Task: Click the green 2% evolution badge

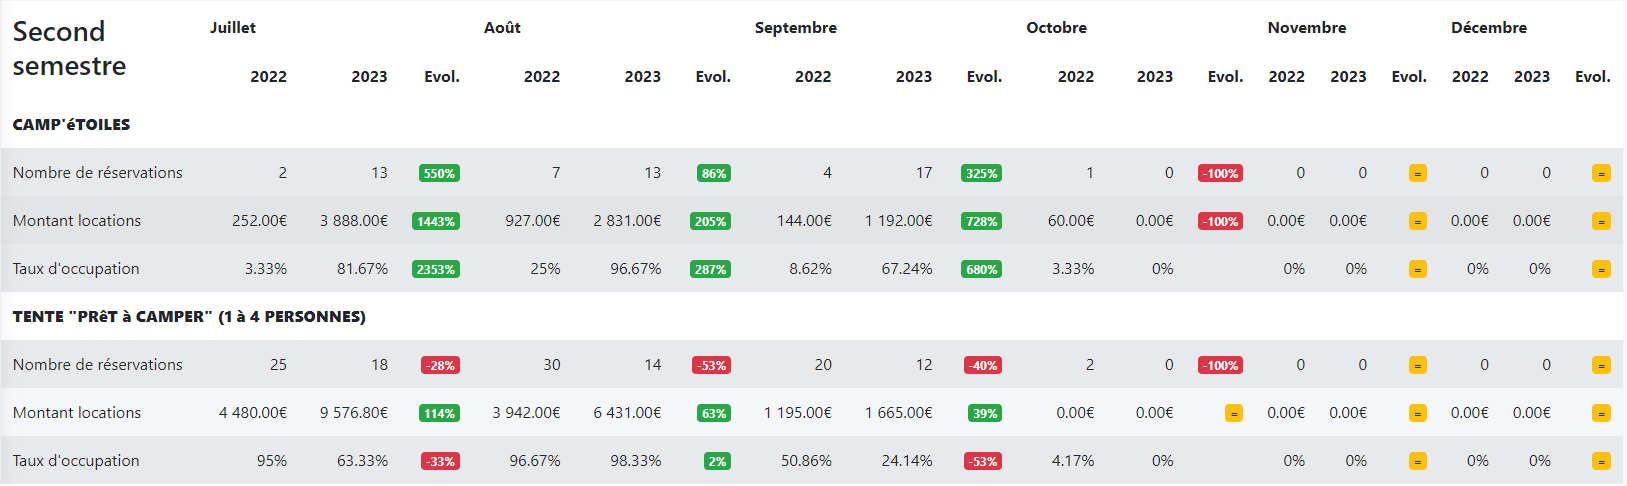Action: coord(717,461)
